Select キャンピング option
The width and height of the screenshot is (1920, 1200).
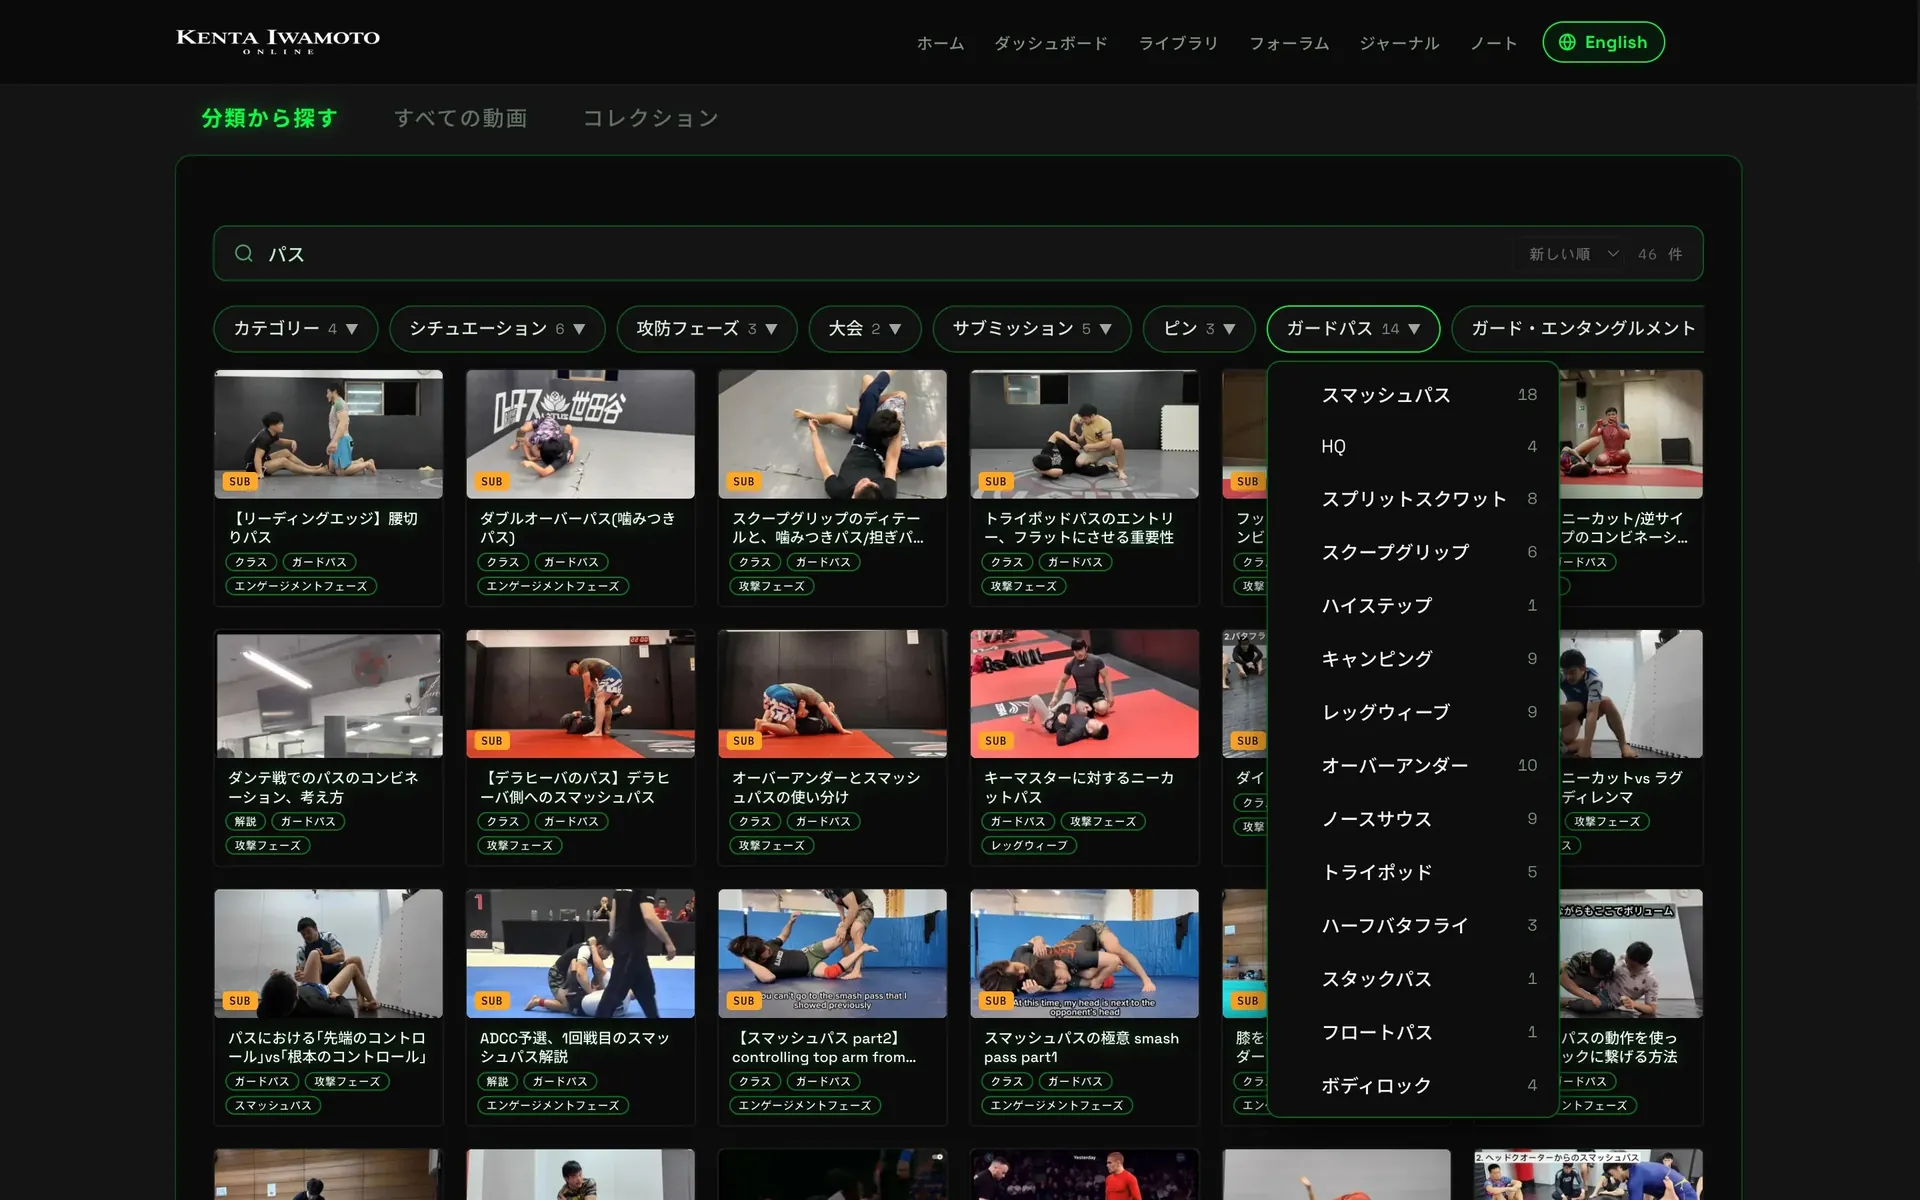pos(1414,659)
